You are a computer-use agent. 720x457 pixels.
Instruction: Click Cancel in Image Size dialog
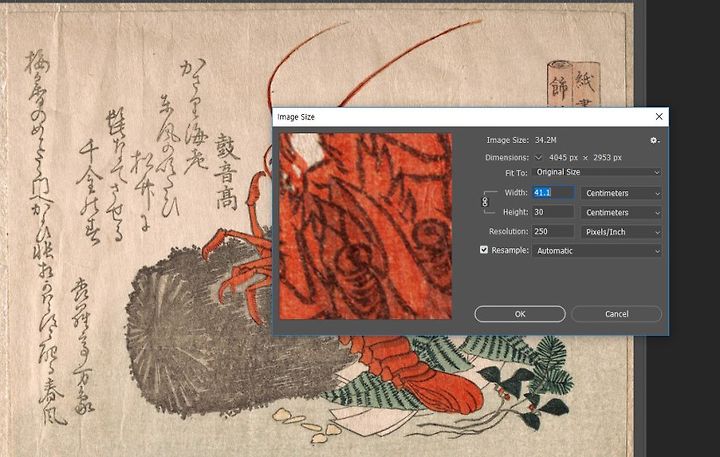[616, 314]
